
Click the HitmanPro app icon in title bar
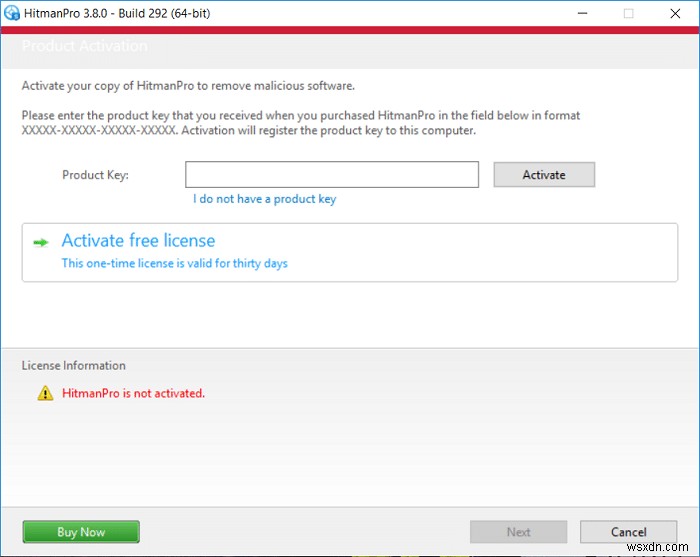point(12,13)
